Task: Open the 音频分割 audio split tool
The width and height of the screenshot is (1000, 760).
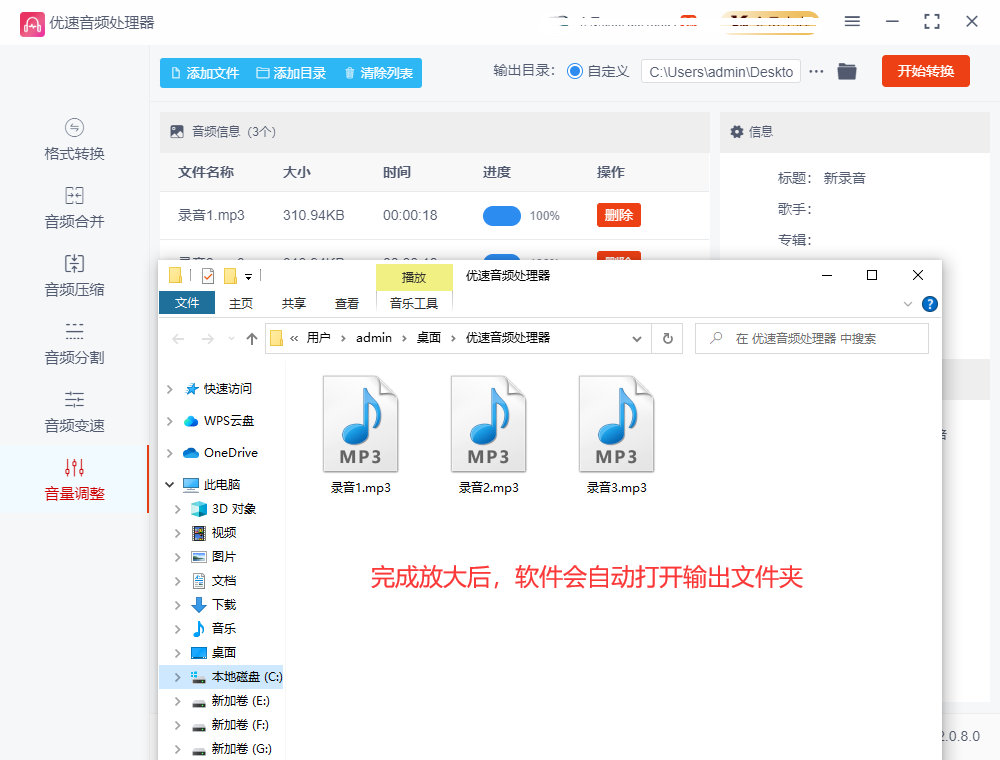Action: pyautogui.click(x=74, y=344)
